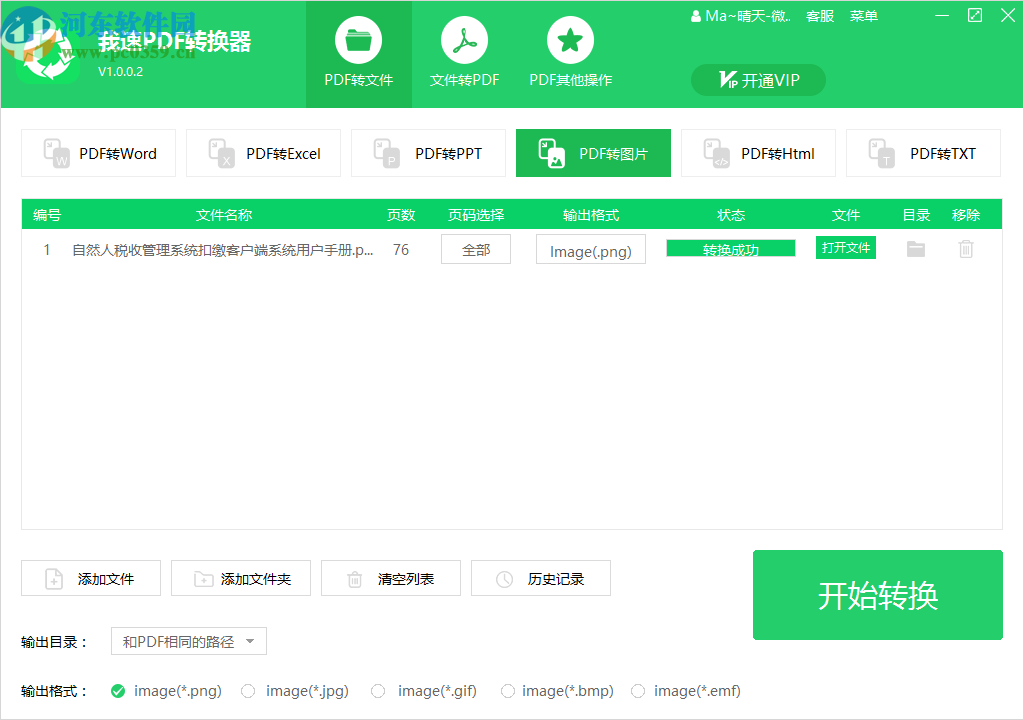The height and width of the screenshot is (720, 1024).
Task: Start conversion with 开始转换 button
Action: click(x=877, y=595)
